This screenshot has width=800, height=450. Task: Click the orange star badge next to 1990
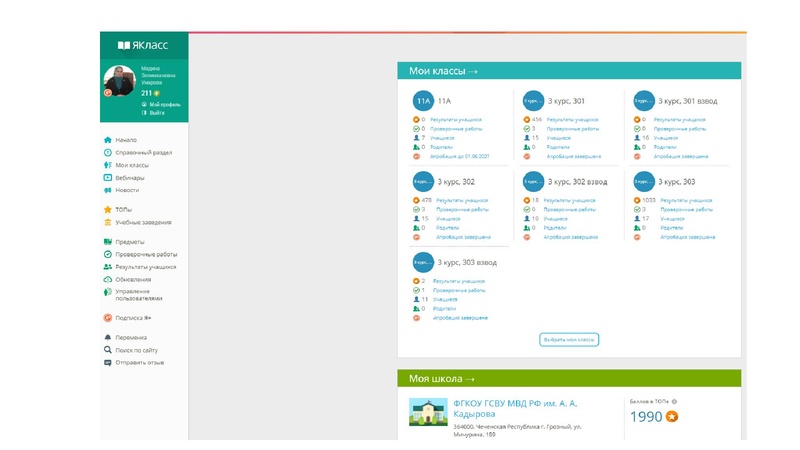(x=673, y=416)
